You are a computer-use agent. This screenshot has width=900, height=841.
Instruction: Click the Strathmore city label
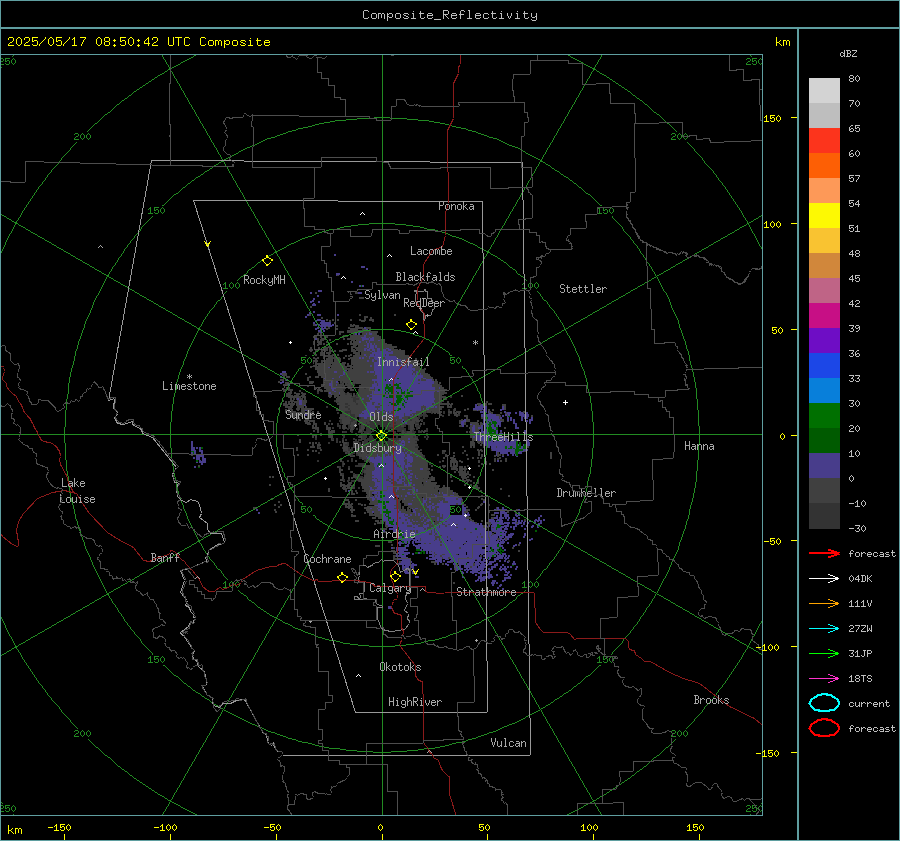[x=486, y=592]
